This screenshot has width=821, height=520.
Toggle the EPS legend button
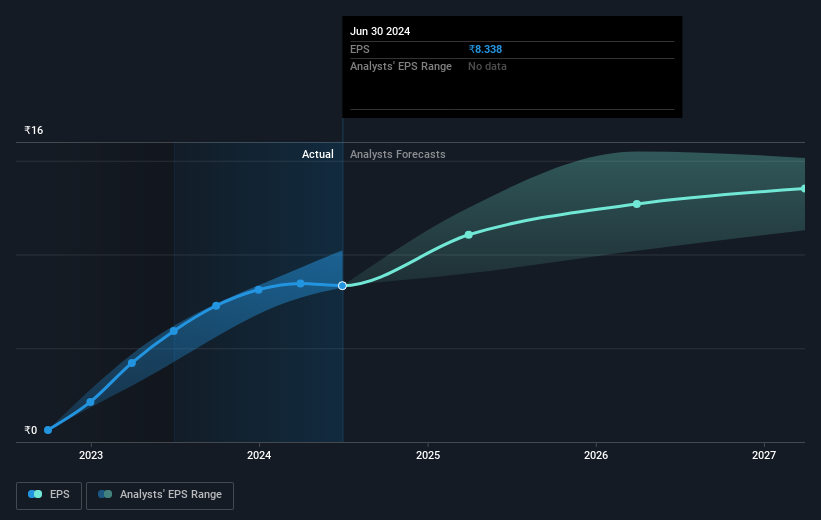[49, 495]
